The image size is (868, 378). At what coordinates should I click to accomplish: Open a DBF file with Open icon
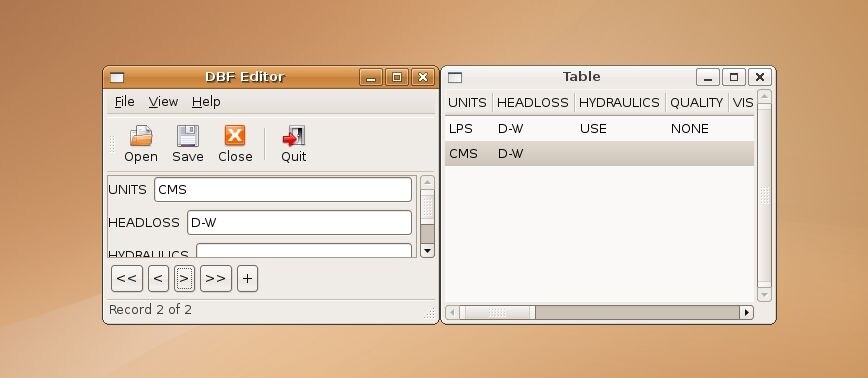pos(141,144)
